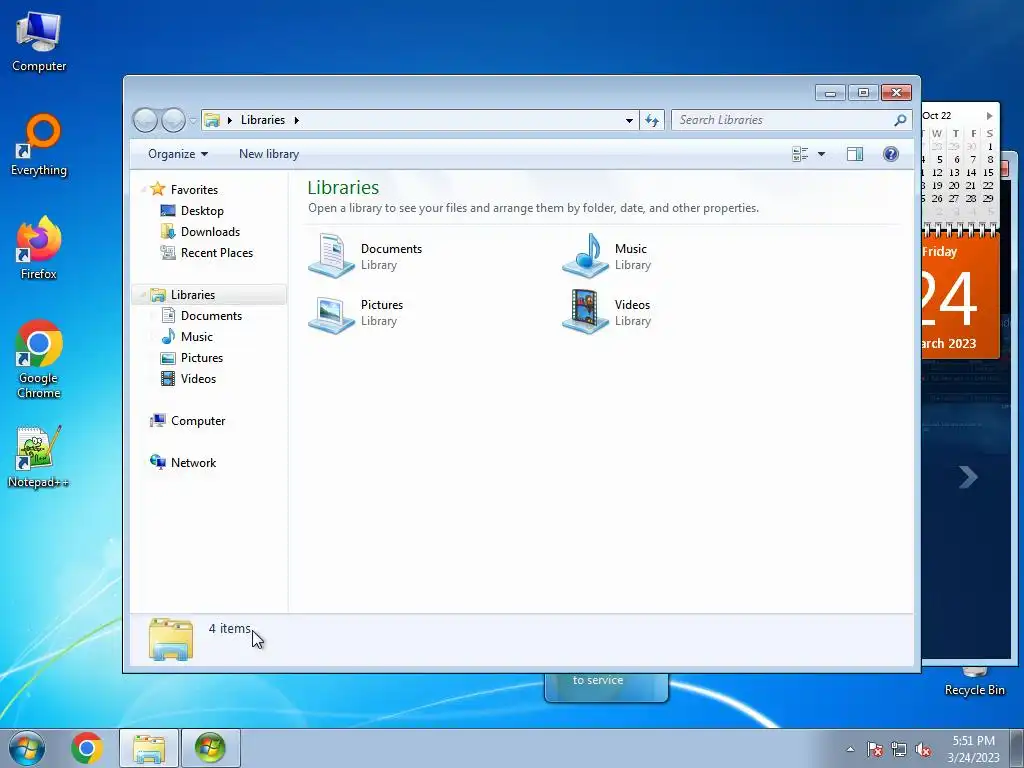Change view using the view icon

point(800,154)
